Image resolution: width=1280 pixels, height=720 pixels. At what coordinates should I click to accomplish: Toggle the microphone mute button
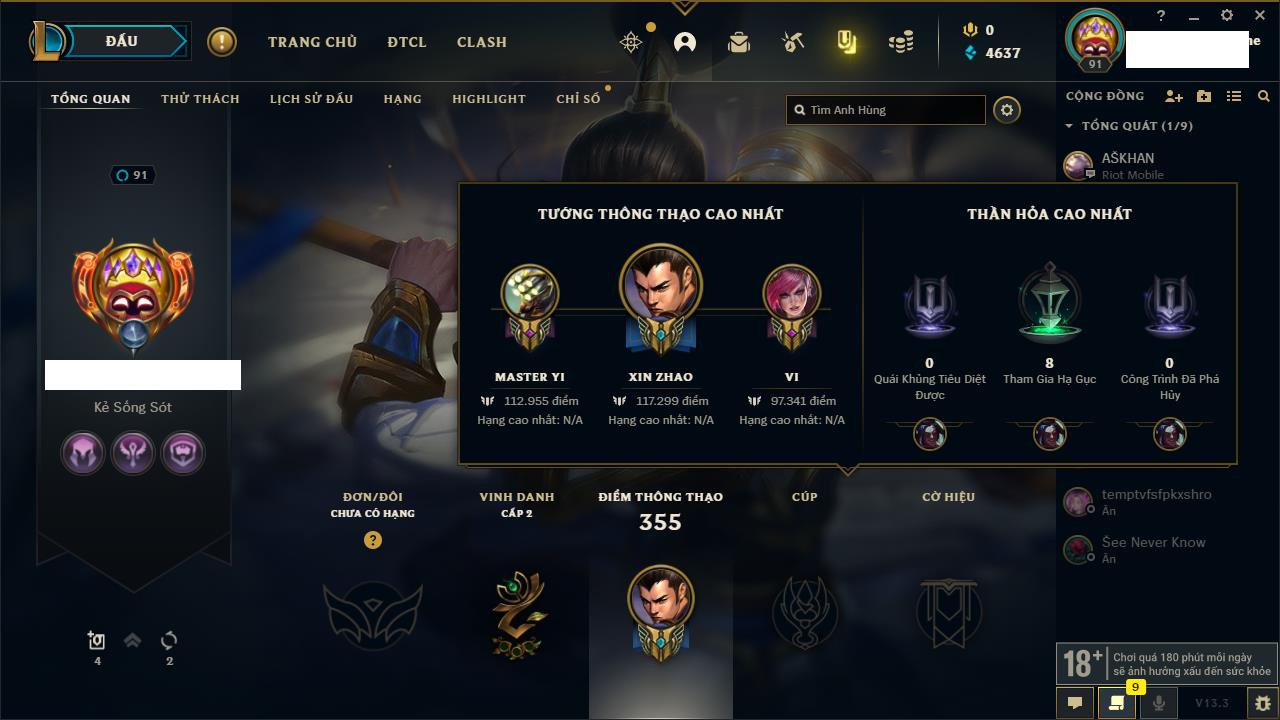(x=1158, y=702)
